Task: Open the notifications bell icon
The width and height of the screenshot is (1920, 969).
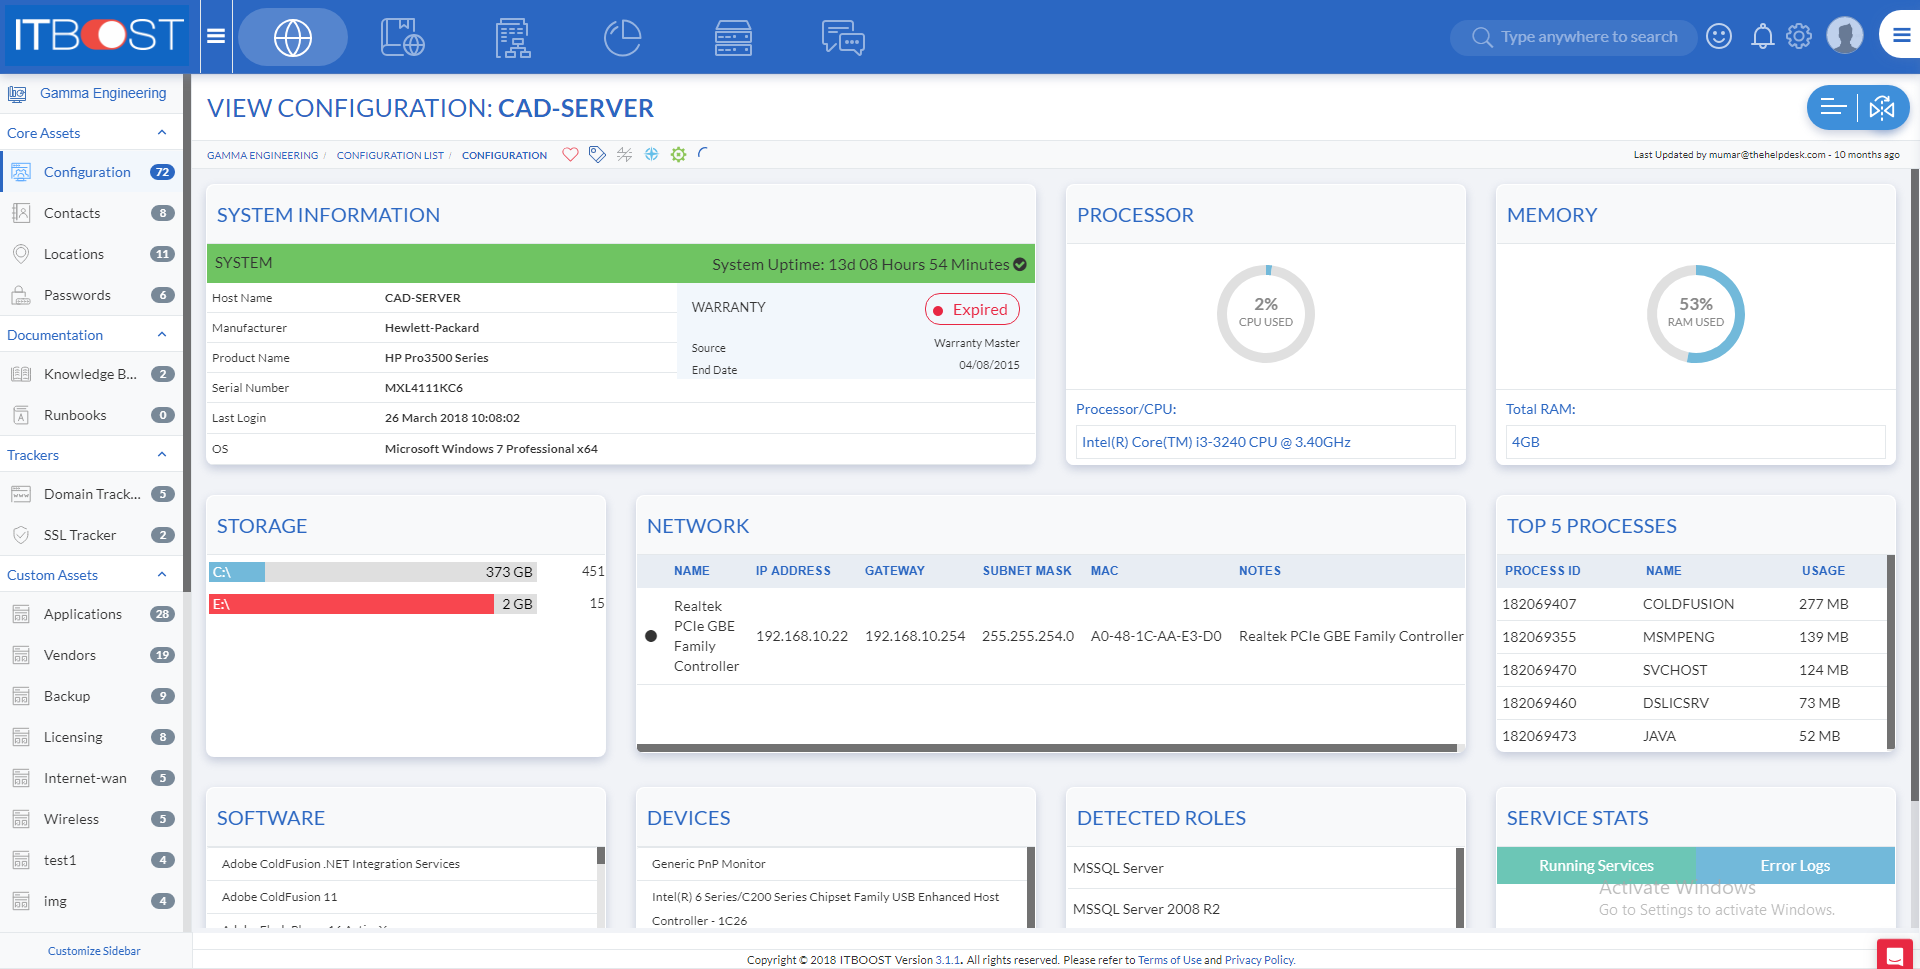Action: point(1763,35)
